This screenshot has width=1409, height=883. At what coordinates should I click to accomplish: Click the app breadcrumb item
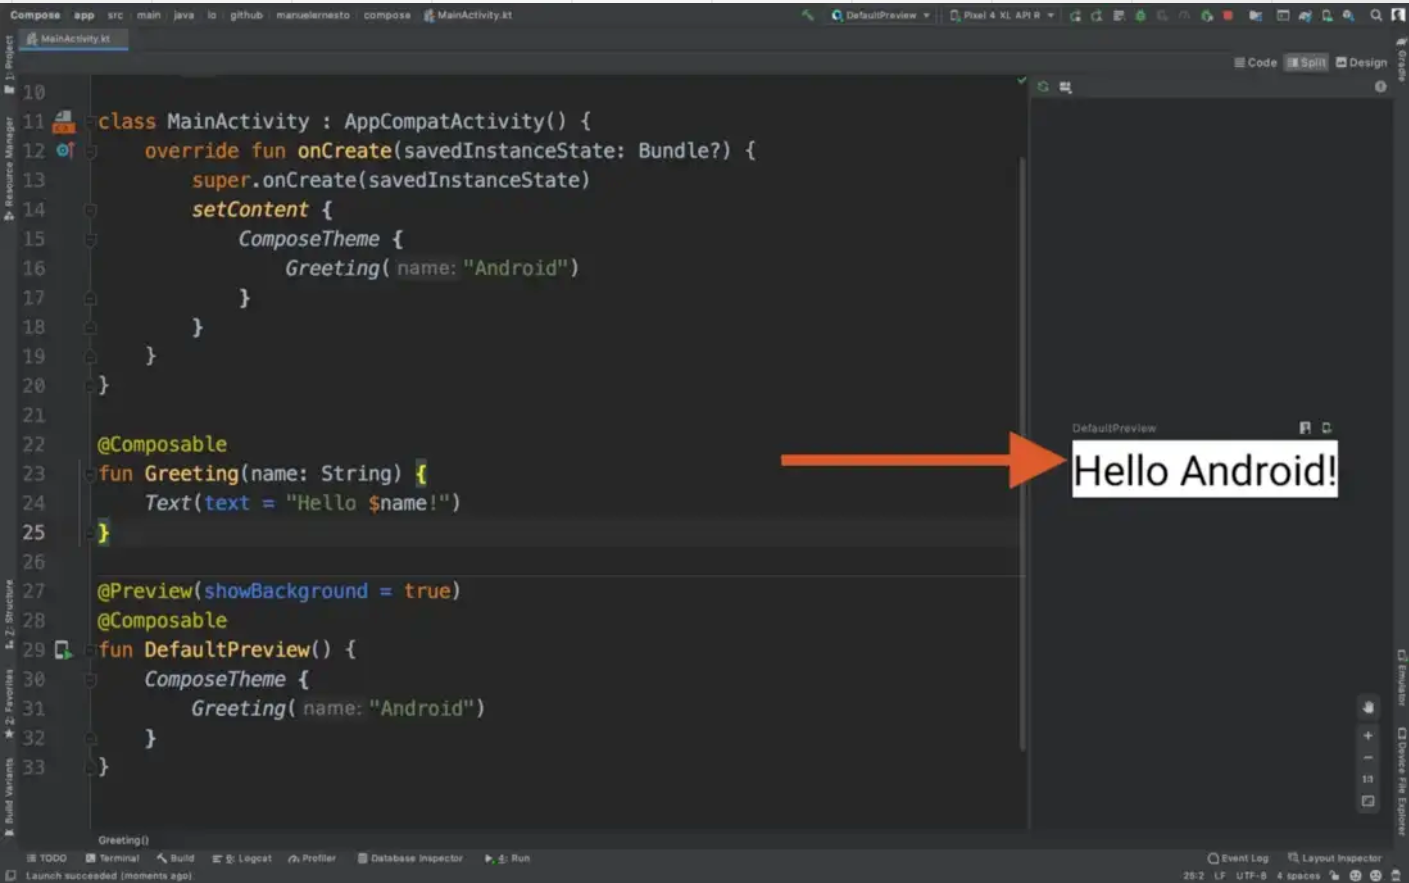coord(84,15)
